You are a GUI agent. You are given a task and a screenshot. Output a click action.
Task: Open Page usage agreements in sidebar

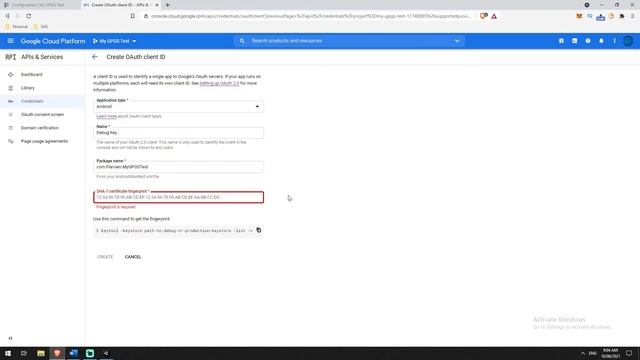click(44, 141)
